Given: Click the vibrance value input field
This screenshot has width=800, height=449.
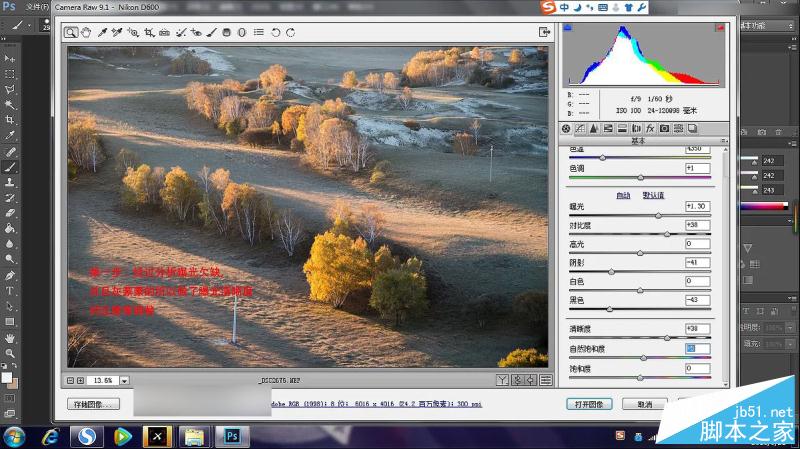Looking at the screenshot, I should pyautogui.click(x=697, y=349).
